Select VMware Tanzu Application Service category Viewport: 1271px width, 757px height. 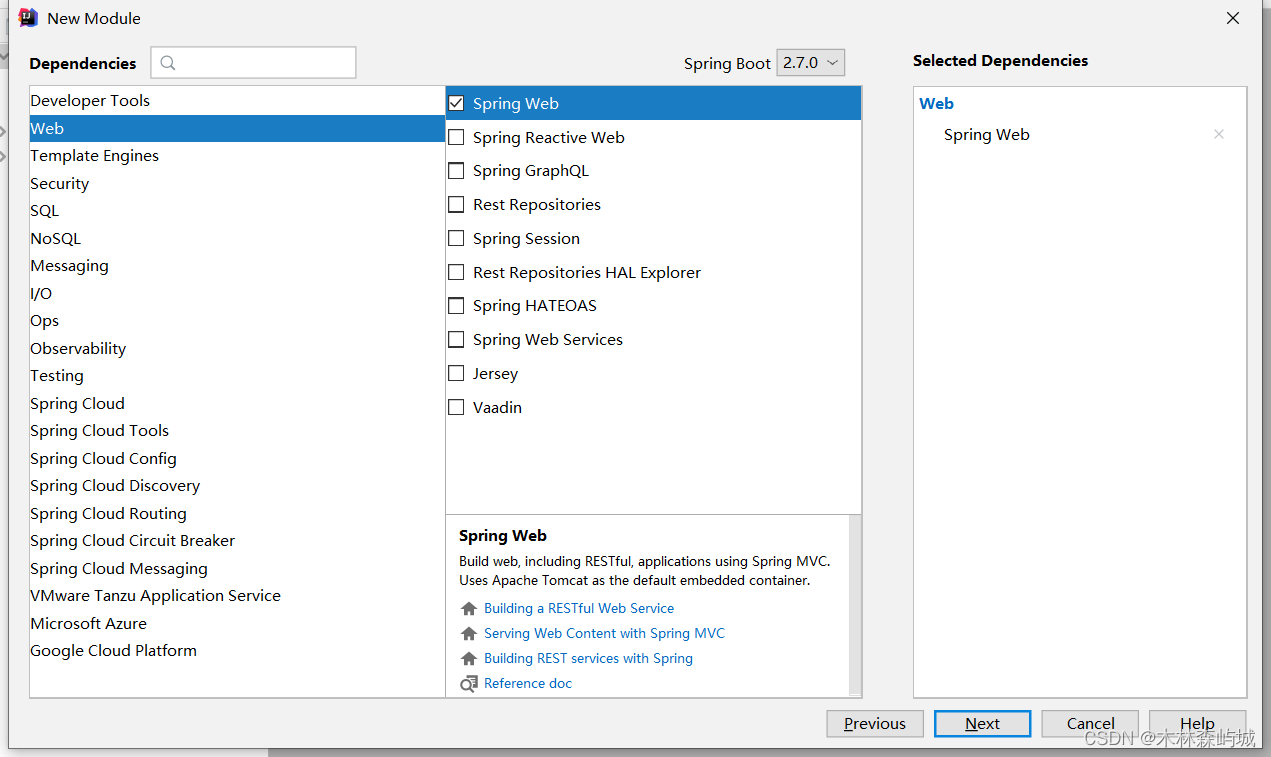point(237,596)
